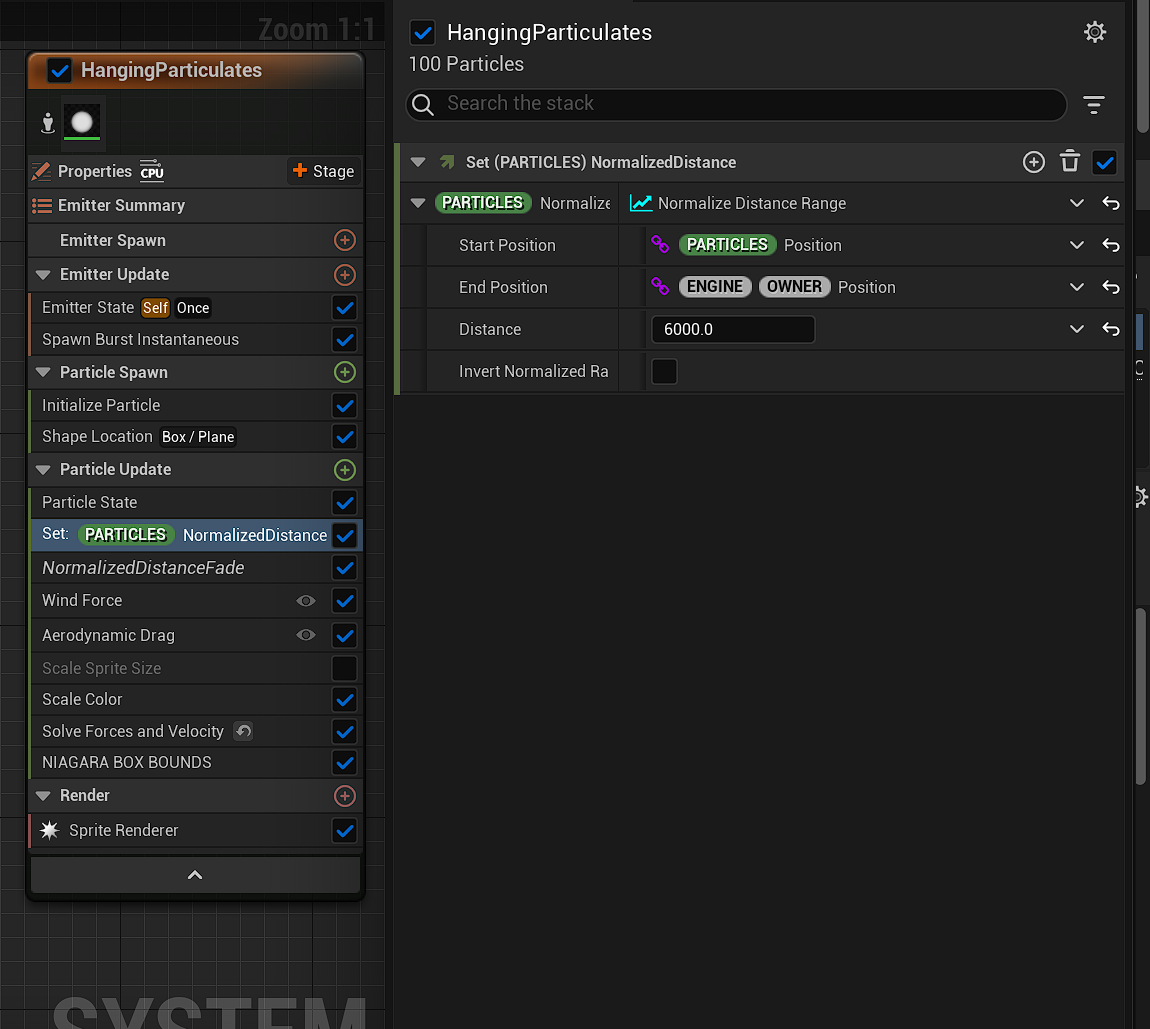Collapse the Particle Update group

click(x=43, y=470)
